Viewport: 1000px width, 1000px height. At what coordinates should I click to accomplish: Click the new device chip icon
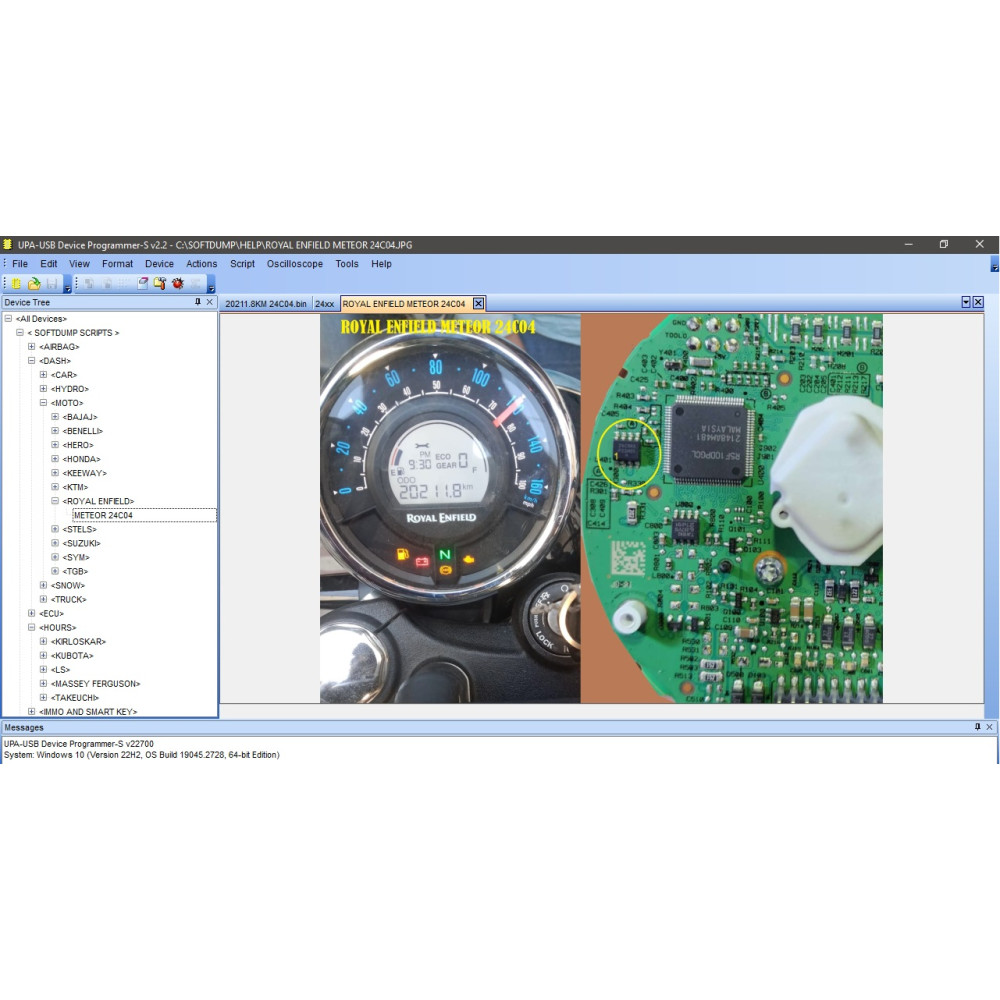(16, 283)
